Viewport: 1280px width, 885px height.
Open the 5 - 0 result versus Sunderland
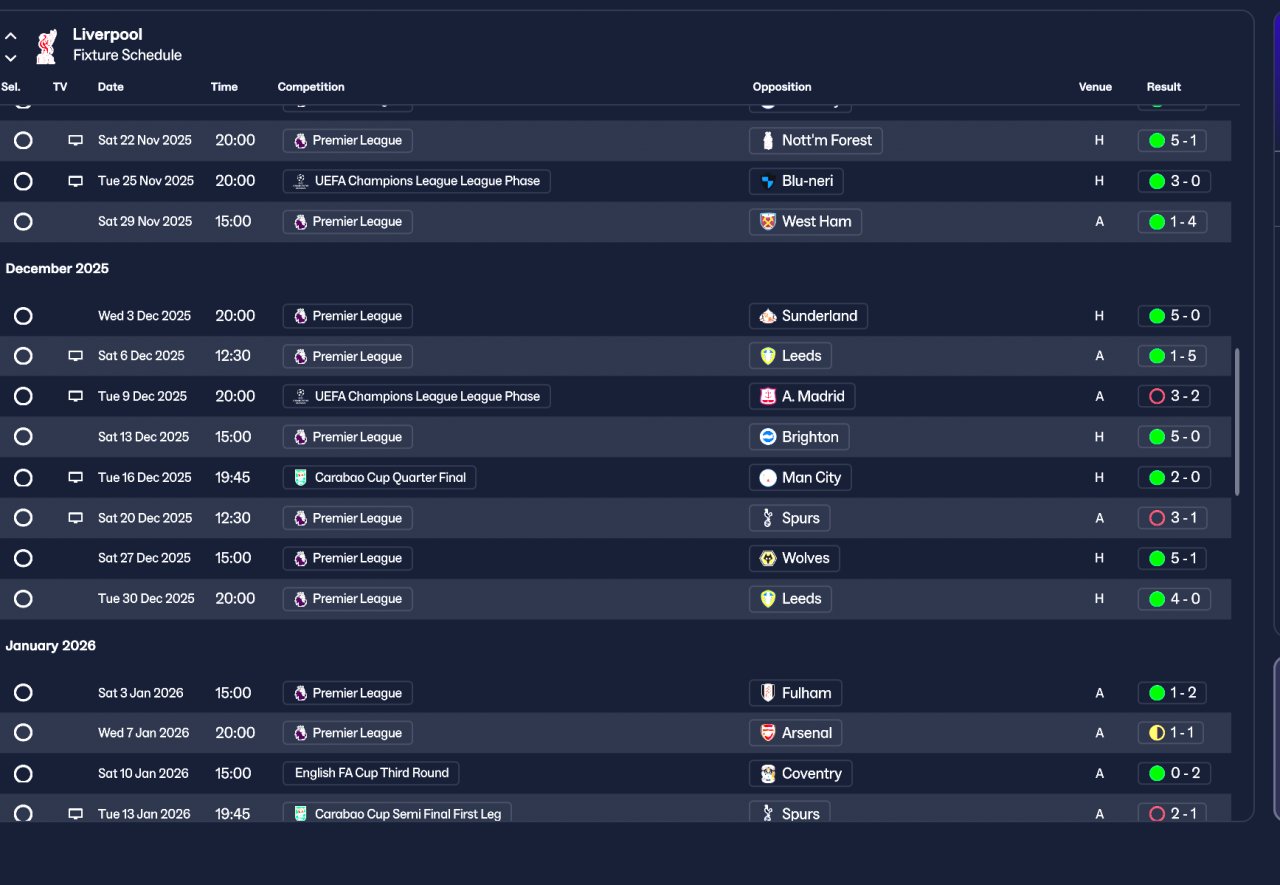tap(1174, 316)
